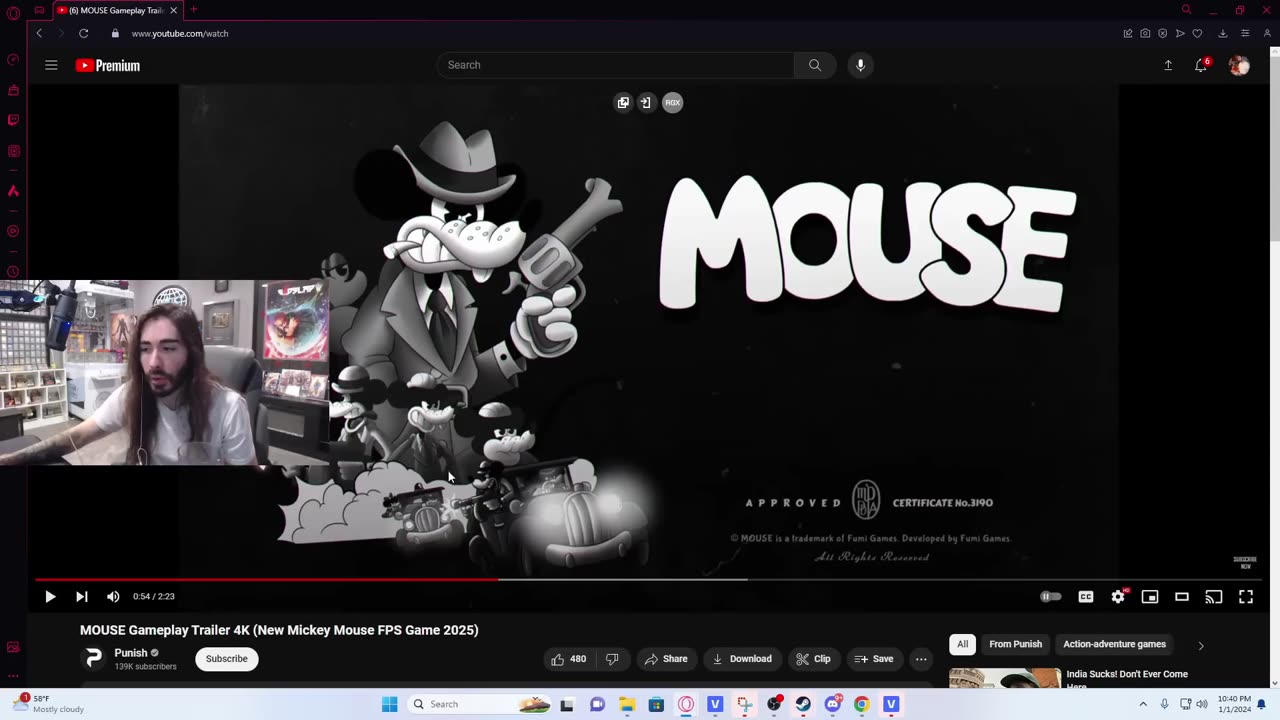Open File Explorer from the taskbar
1280x720 pixels.
[627, 704]
